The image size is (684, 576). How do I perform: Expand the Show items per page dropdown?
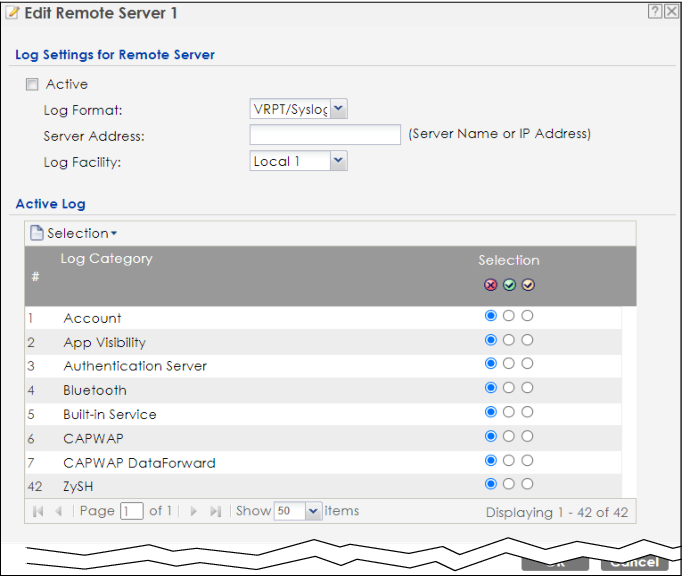pos(314,511)
